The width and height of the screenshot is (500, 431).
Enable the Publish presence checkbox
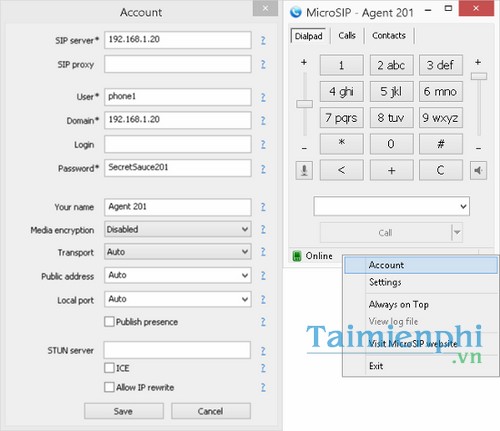tap(109, 322)
